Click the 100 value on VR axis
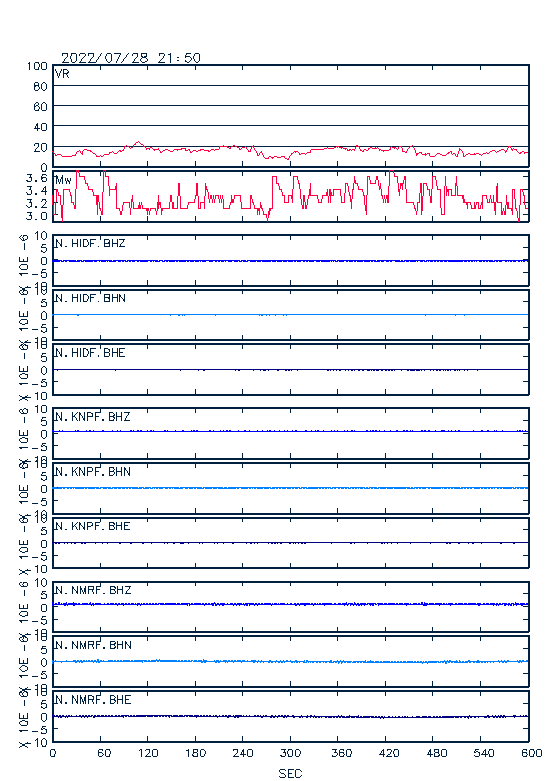This screenshot has width=554, height=781. tap(37, 66)
